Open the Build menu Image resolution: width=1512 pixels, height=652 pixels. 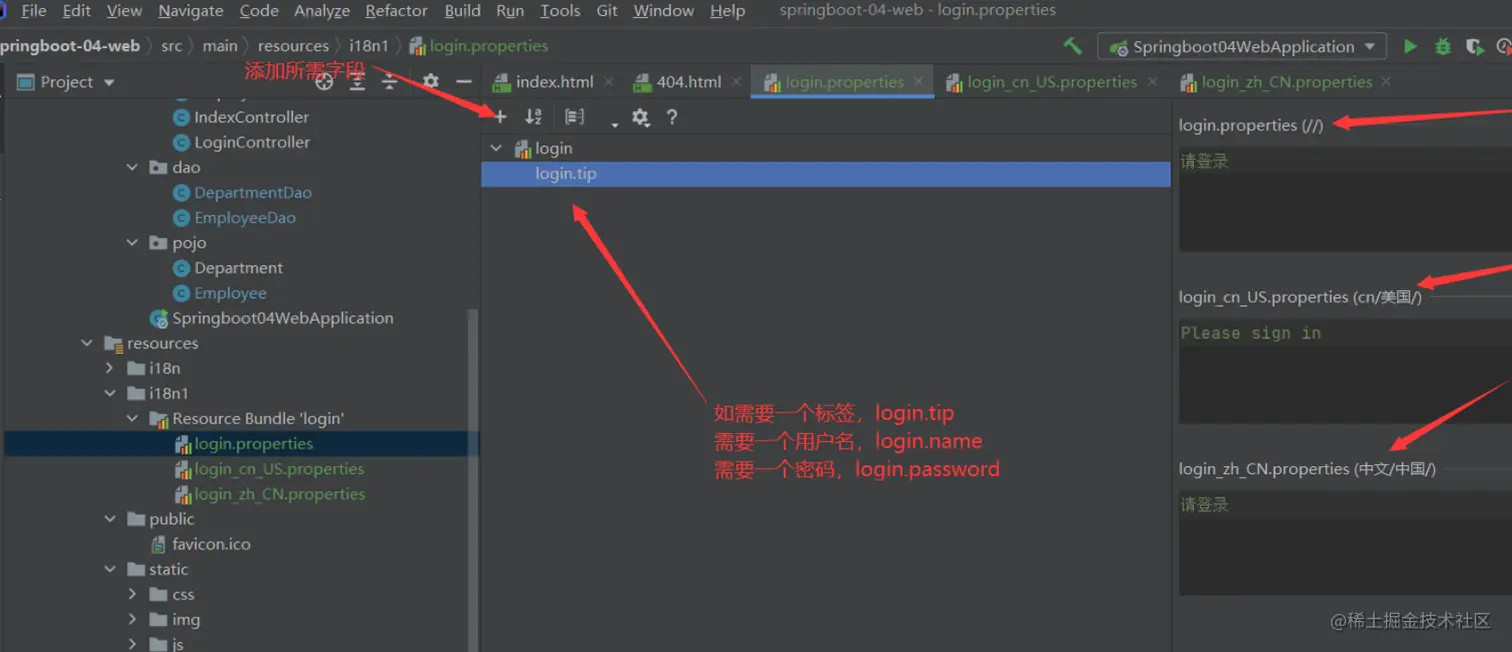462,11
